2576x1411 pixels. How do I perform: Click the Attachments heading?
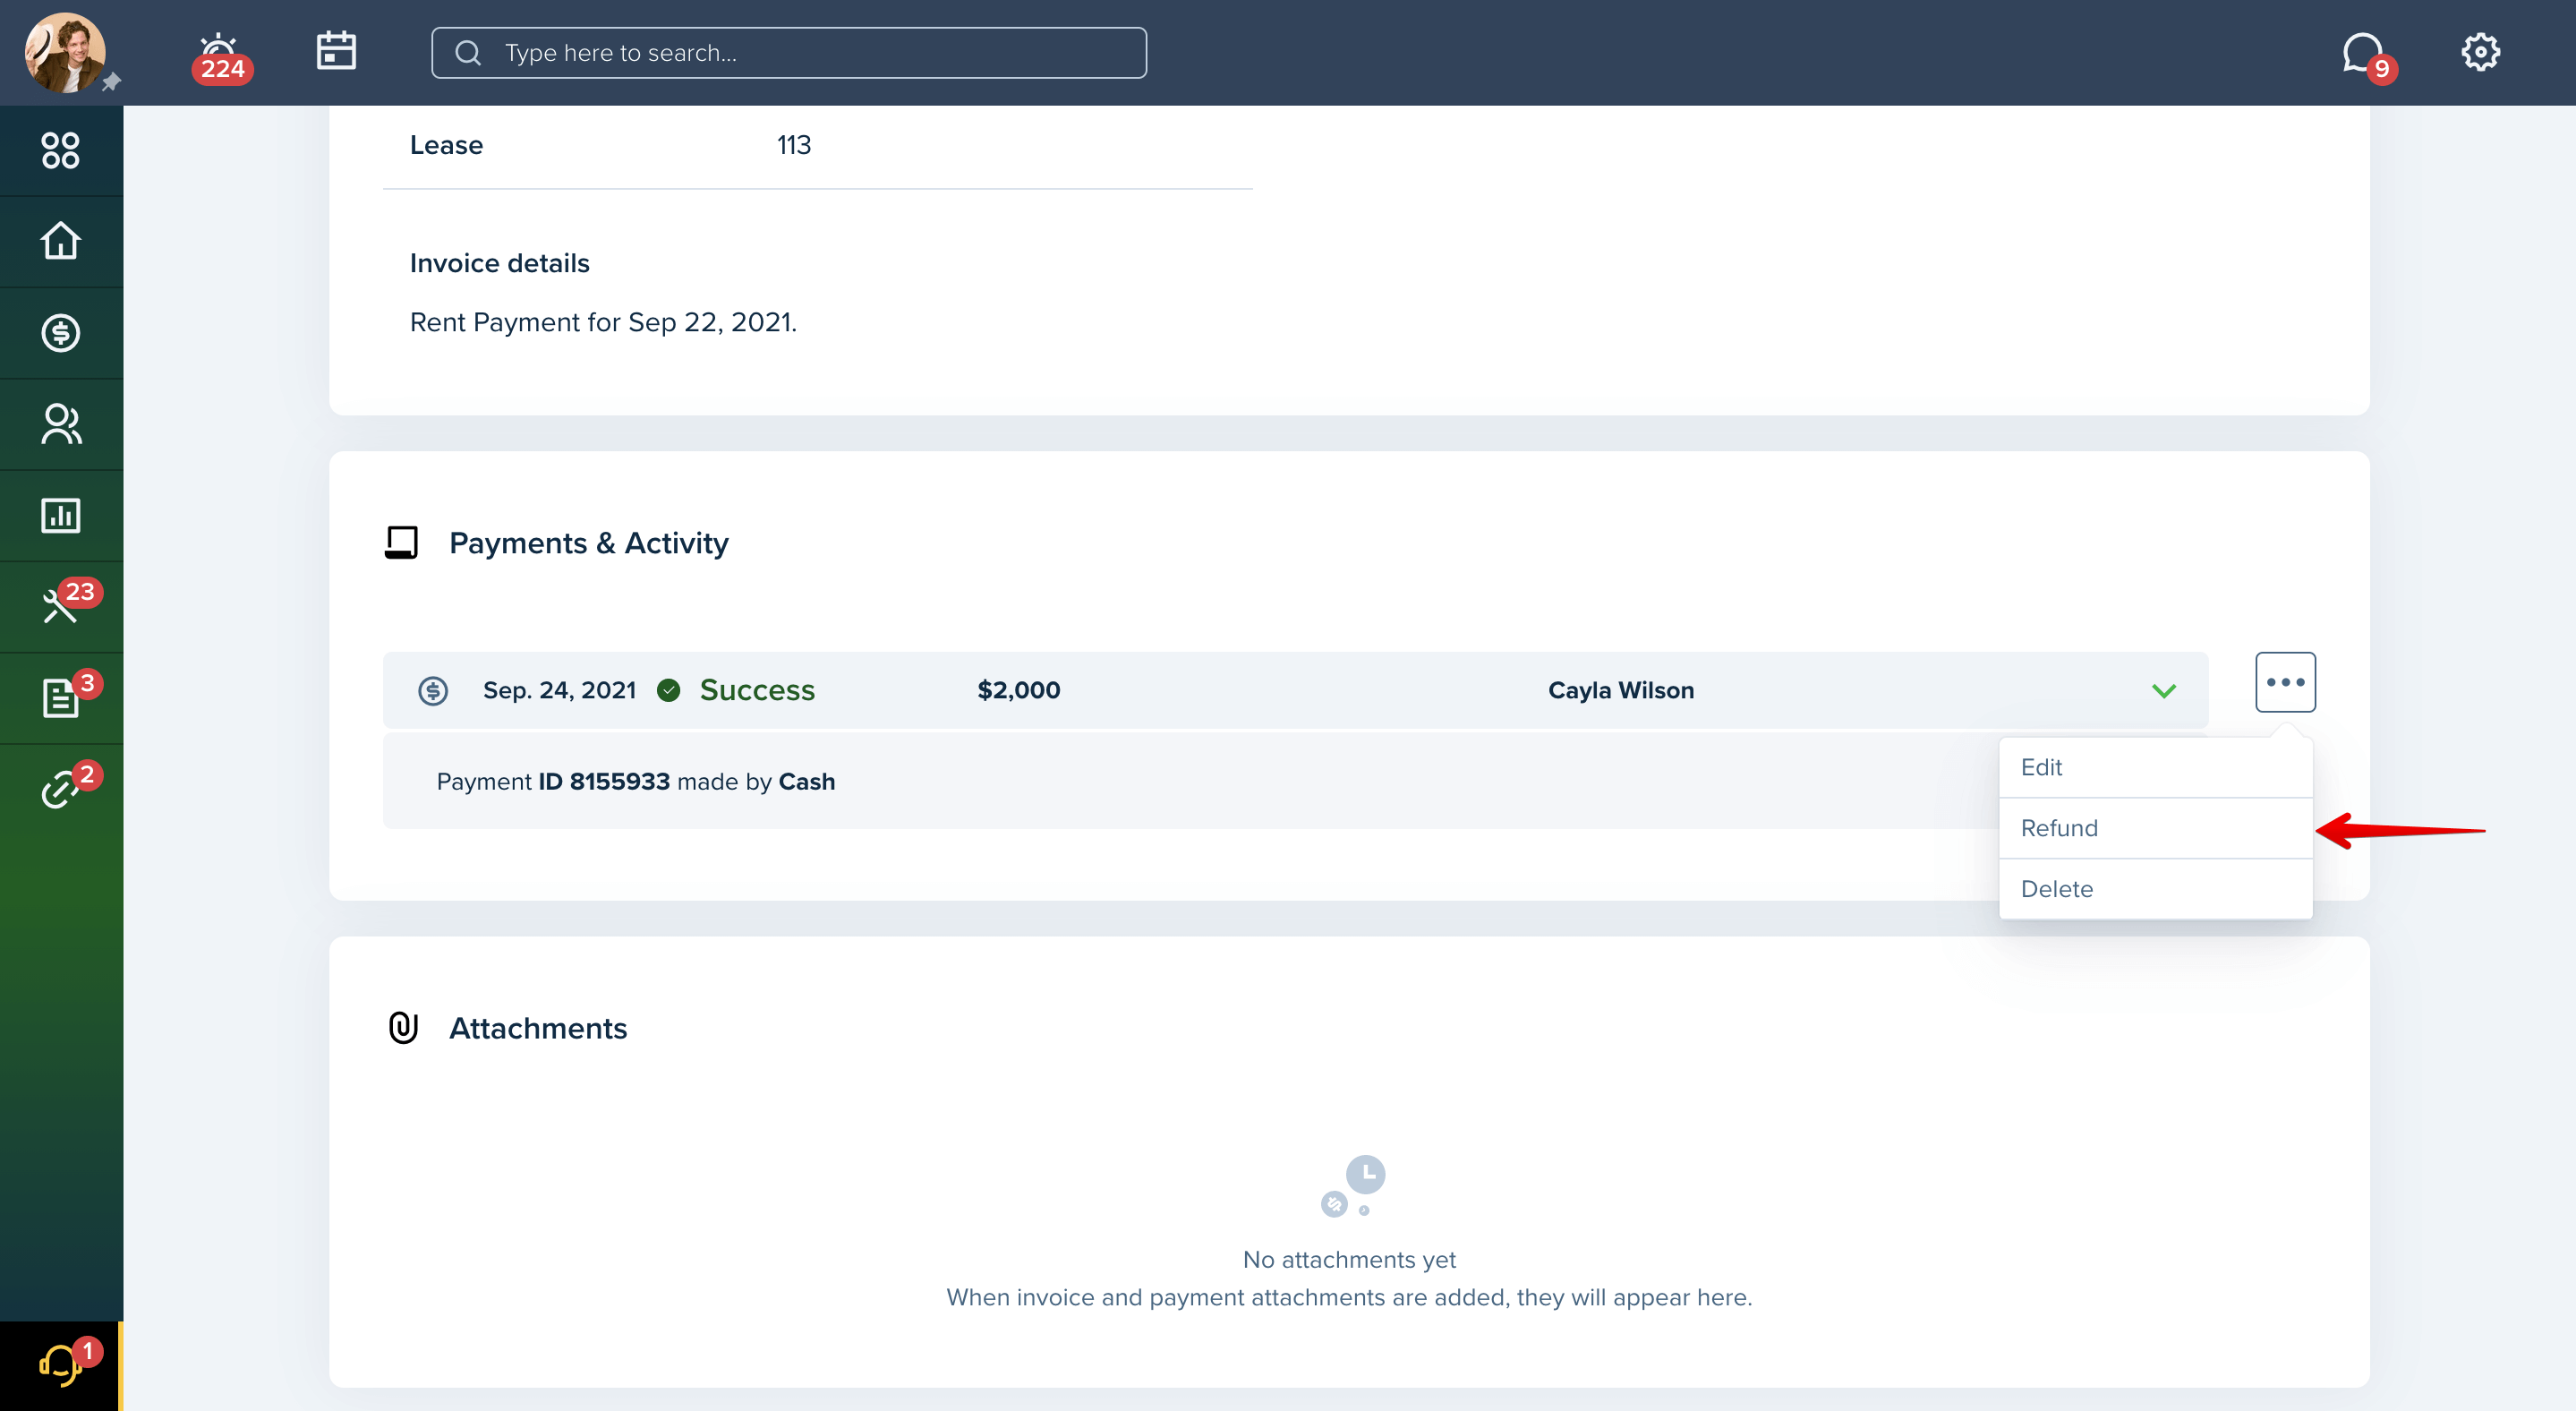(x=538, y=1029)
